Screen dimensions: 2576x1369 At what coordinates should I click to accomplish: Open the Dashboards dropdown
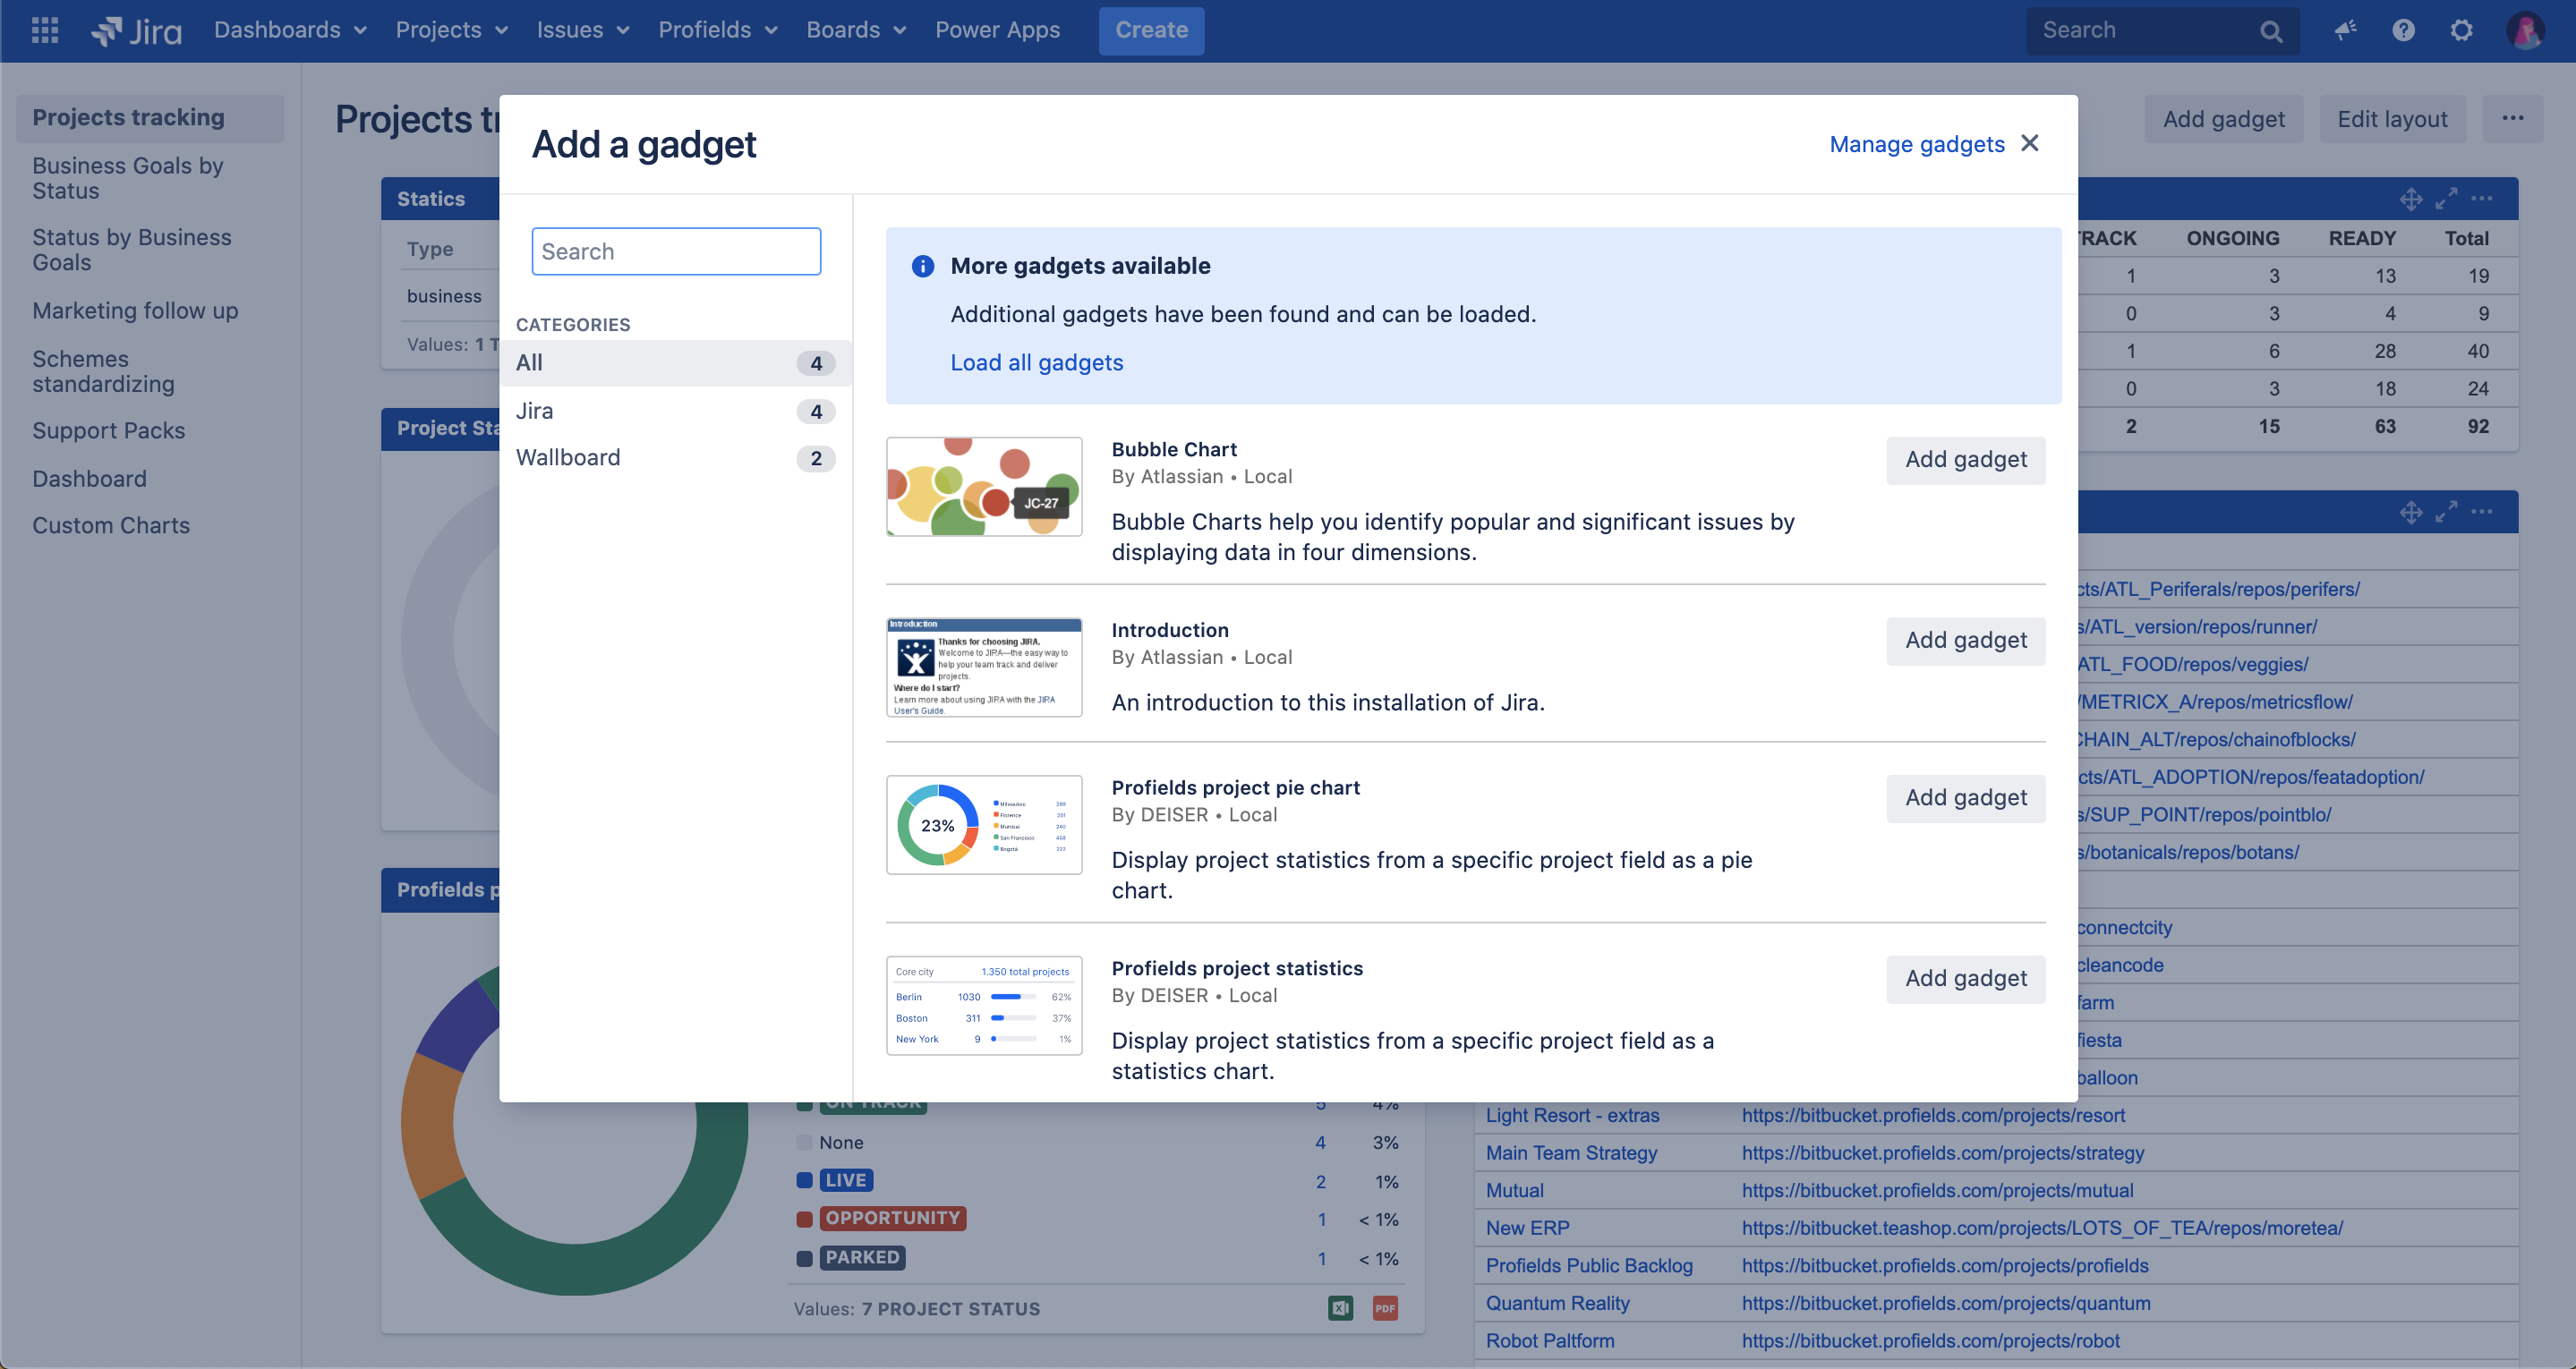[289, 30]
